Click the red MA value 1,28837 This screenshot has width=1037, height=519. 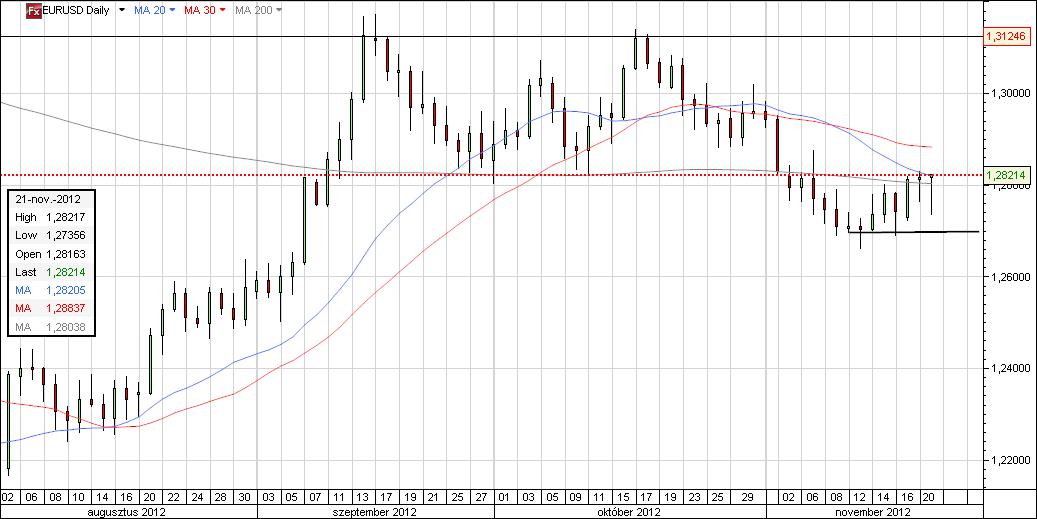(65, 309)
